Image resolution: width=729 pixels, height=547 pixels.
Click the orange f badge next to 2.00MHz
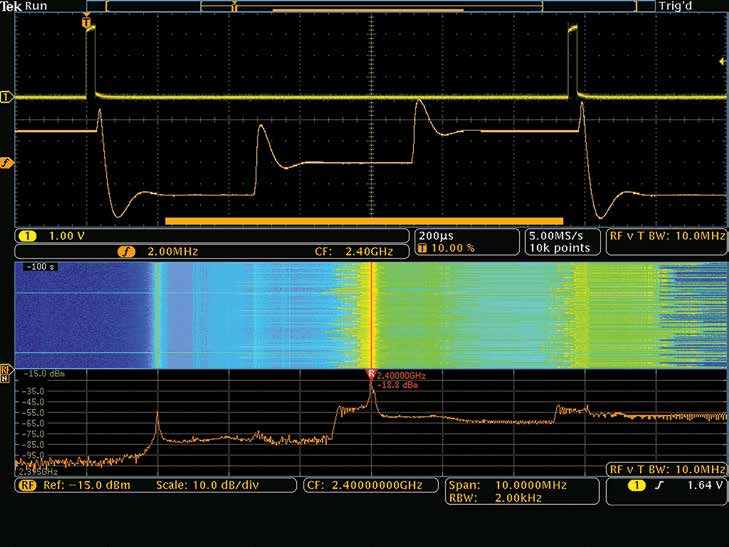click(x=127, y=250)
